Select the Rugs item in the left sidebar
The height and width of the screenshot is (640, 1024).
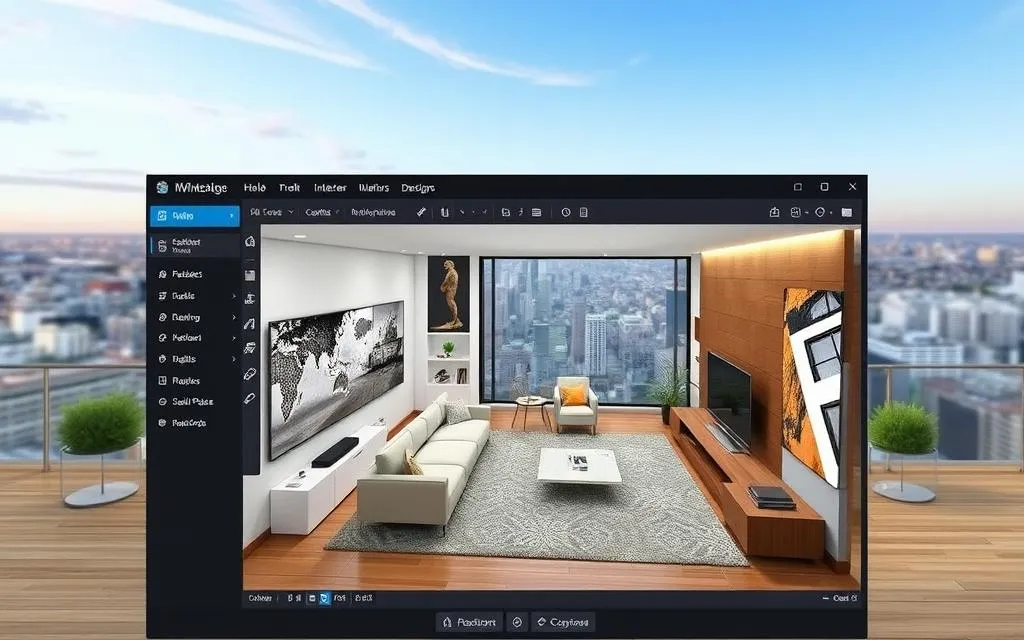(x=188, y=381)
